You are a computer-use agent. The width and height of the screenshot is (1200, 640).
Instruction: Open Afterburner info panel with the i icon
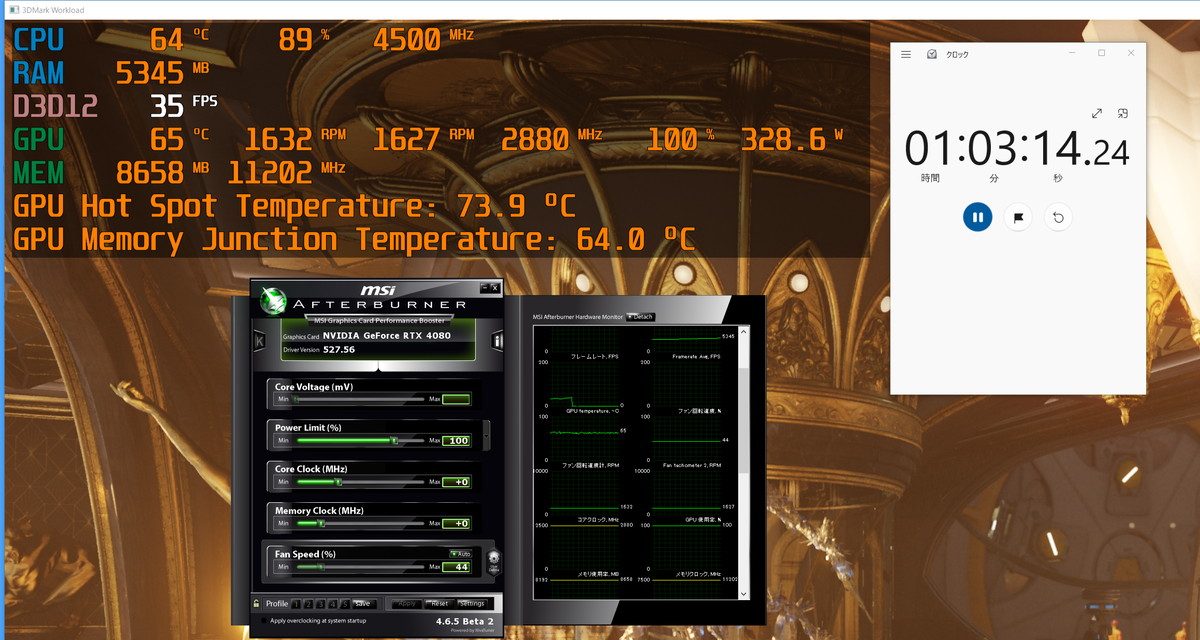click(498, 340)
